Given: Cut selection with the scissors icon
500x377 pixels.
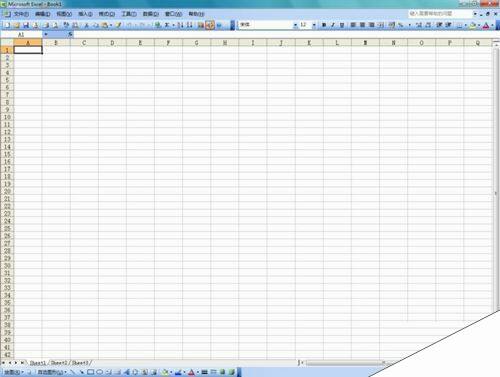Looking at the screenshot, I should [86, 25].
